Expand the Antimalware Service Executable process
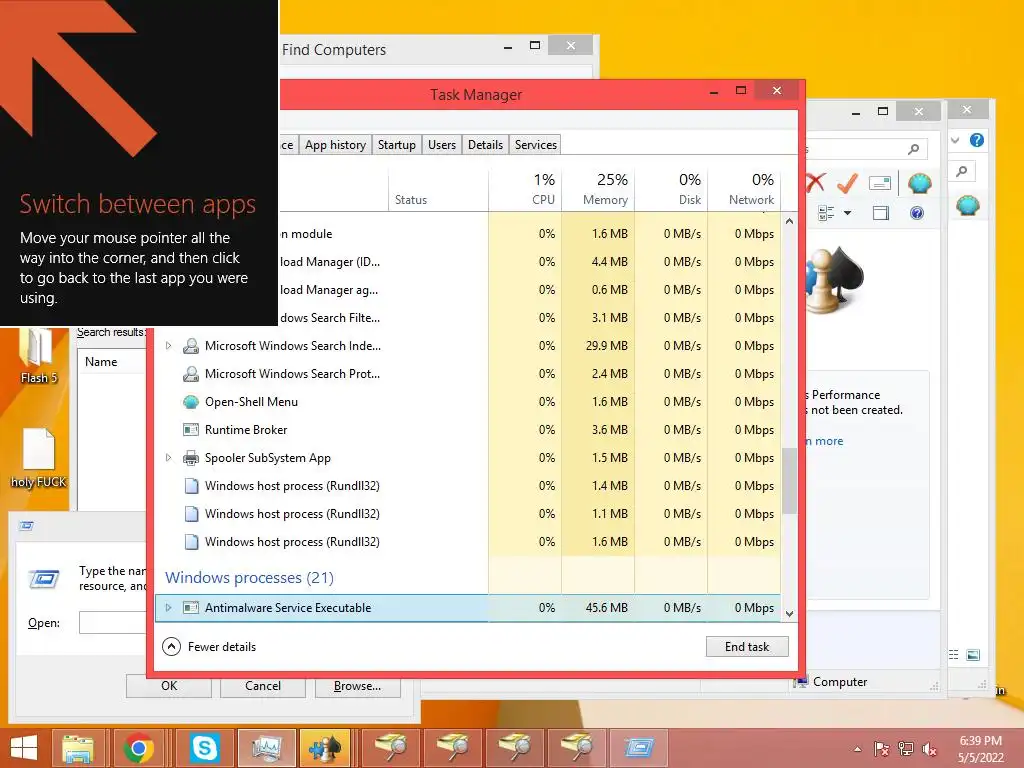 pyautogui.click(x=168, y=607)
